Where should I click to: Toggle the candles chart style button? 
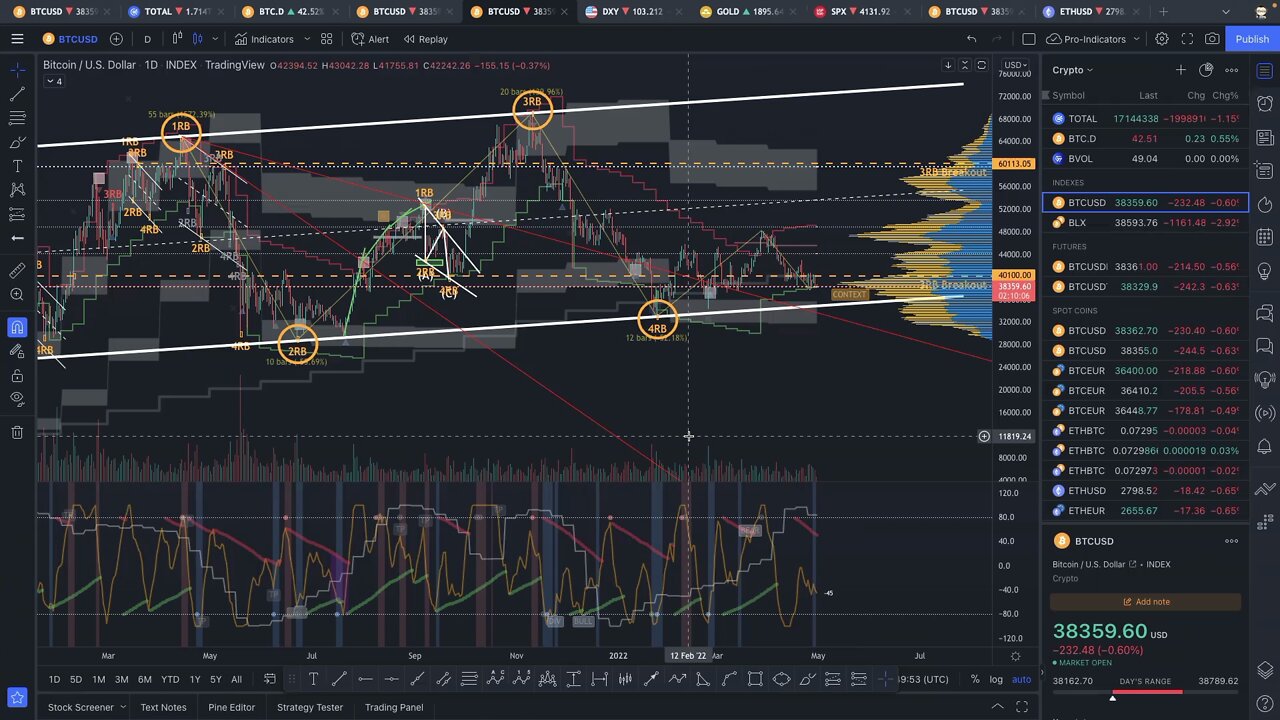pos(197,39)
